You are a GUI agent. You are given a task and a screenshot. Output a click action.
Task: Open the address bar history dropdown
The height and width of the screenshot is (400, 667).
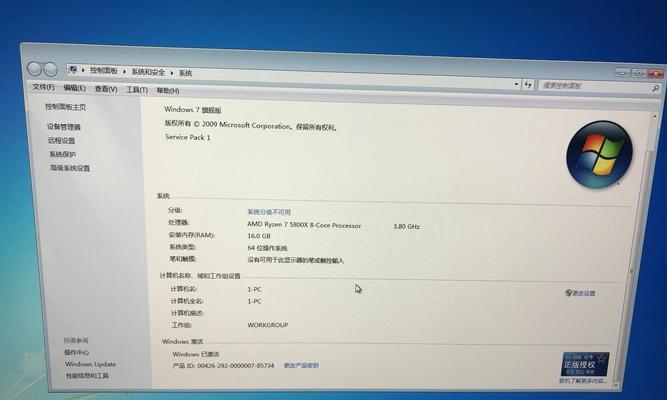[x=516, y=84]
